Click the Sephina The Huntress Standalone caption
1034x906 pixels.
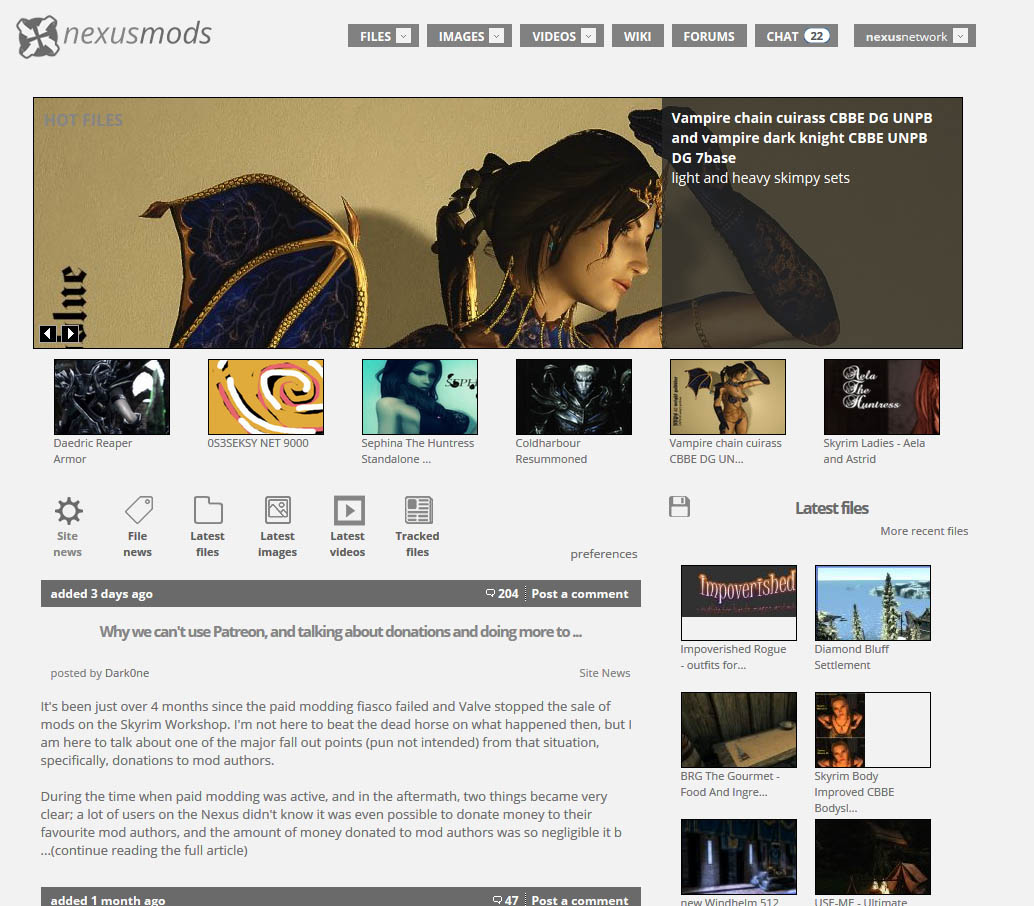tap(417, 451)
